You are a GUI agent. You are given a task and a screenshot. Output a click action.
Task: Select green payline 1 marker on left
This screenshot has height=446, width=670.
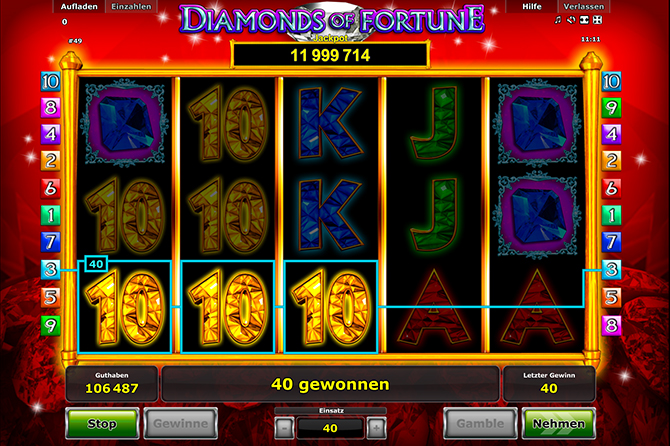point(50,215)
